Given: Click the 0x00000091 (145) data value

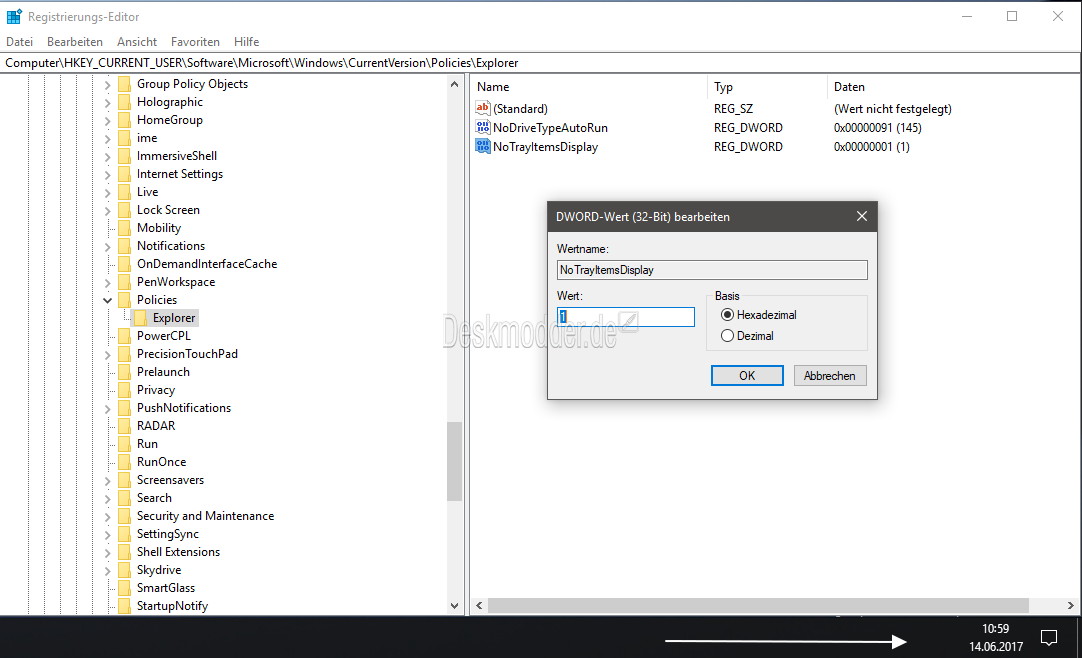Looking at the screenshot, I should 877,128.
